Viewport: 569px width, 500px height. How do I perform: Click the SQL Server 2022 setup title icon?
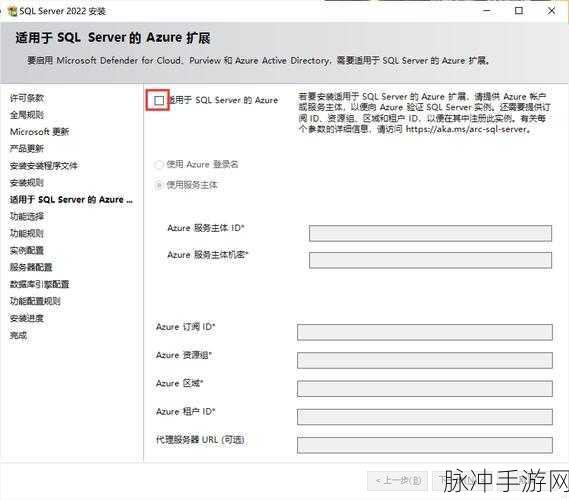coord(13,11)
